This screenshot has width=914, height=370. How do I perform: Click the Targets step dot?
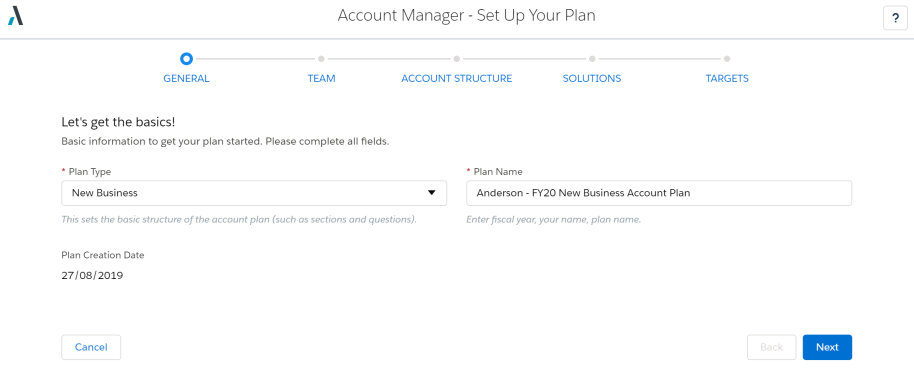coord(727,59)
